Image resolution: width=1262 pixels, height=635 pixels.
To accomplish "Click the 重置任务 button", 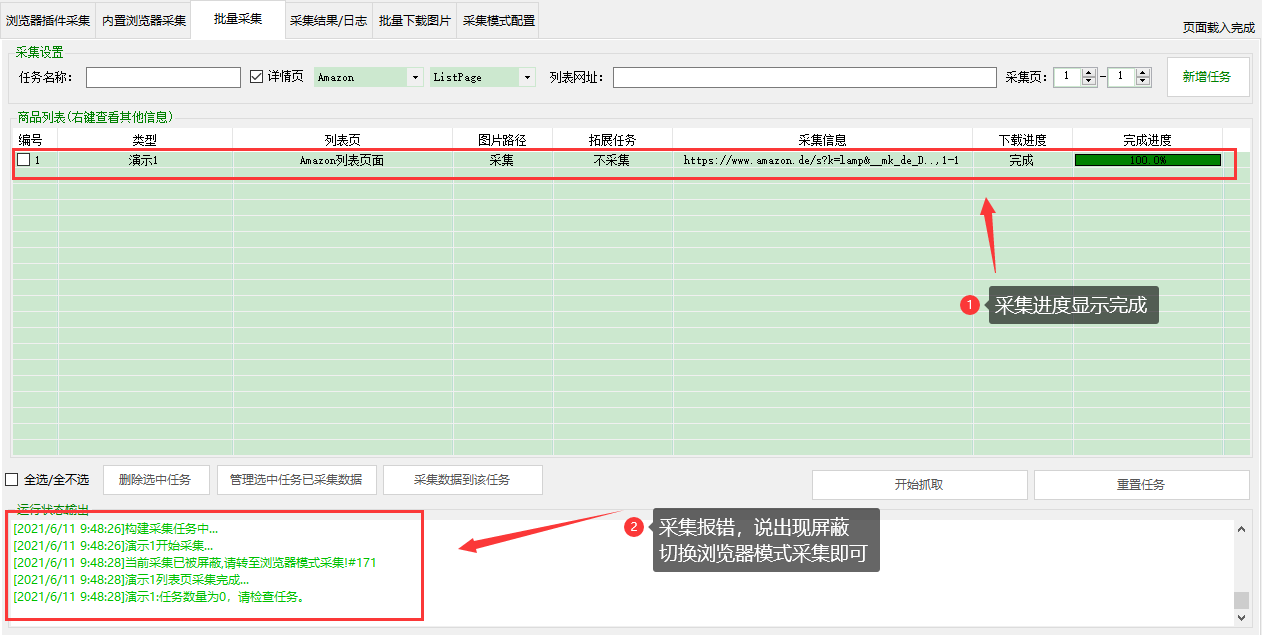I will pos(1141,485).
